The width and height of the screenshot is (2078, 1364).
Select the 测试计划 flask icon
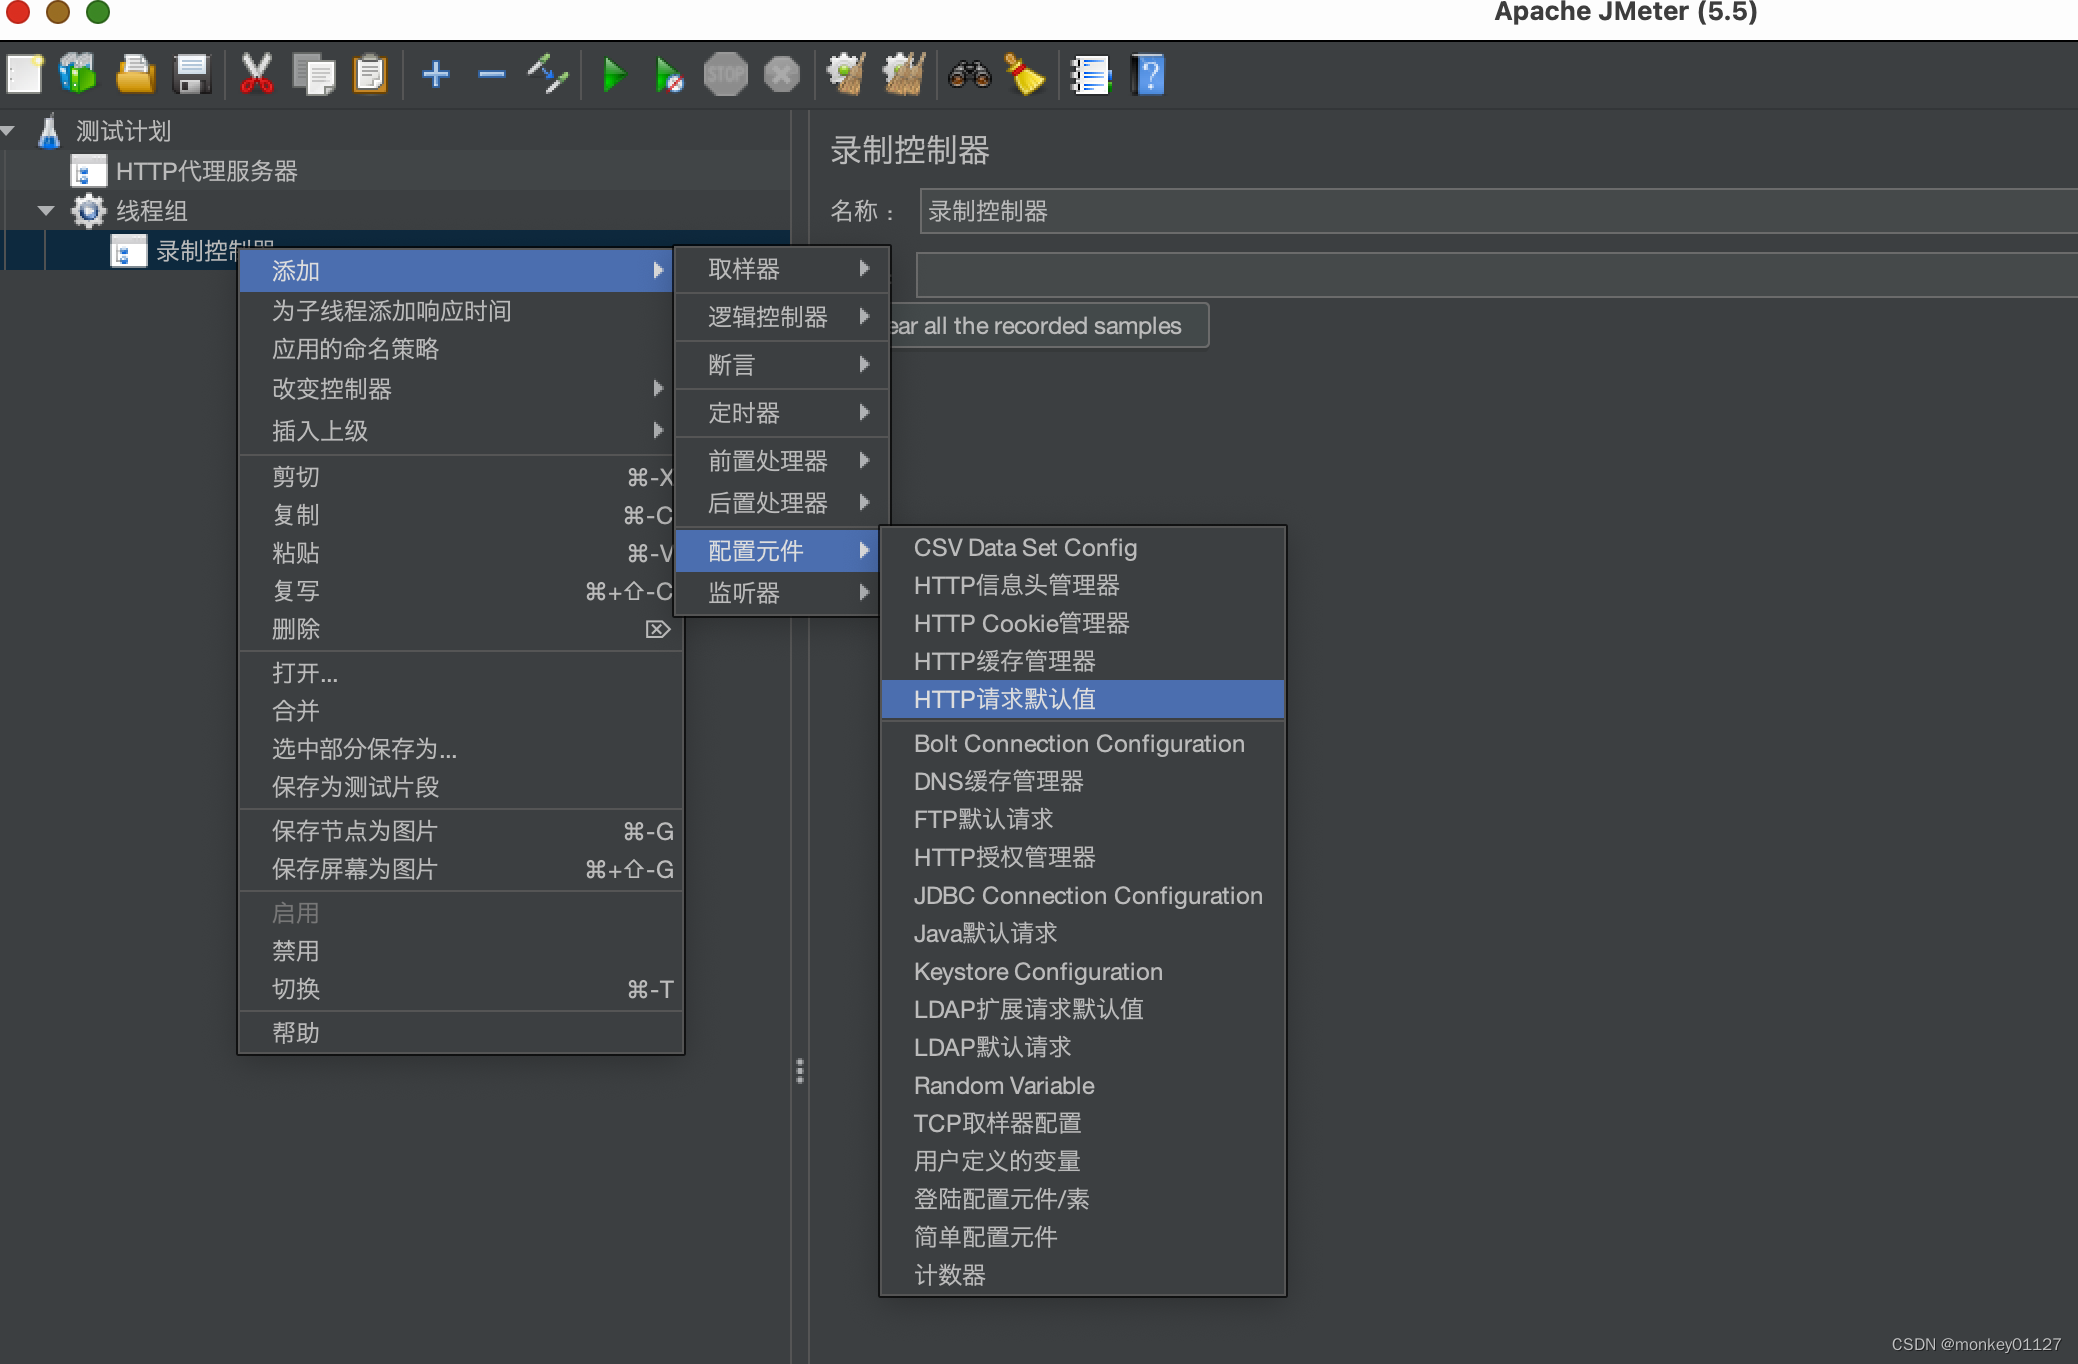click(48, 131)
